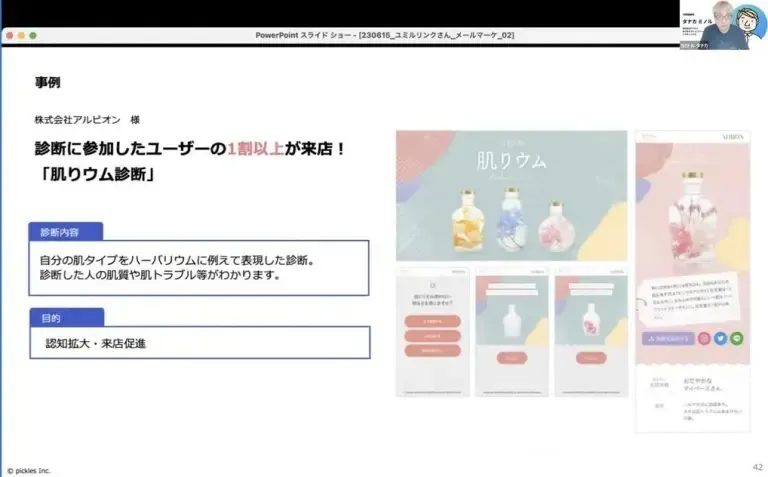This screenshot has width=768, height=477.
Task: Click the Twitter icon in result screenshot
Action: click(x=720, y=338)
